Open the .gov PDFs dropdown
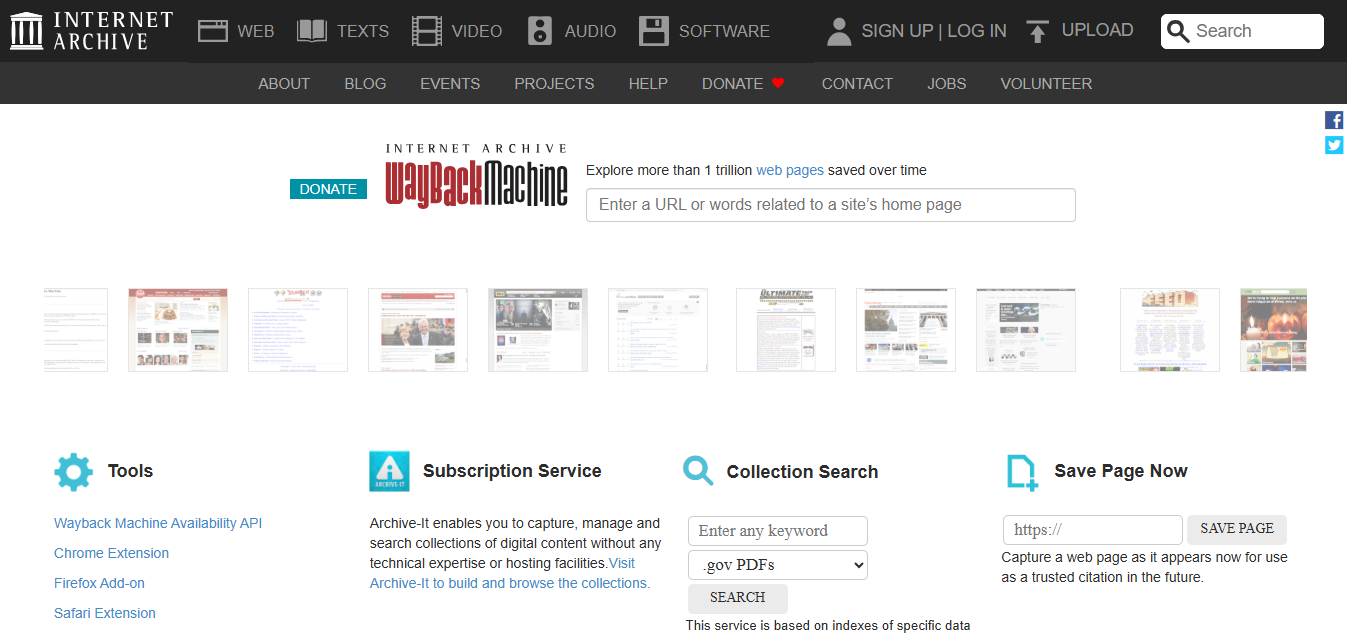1347x636 pixels. point(777,564)
